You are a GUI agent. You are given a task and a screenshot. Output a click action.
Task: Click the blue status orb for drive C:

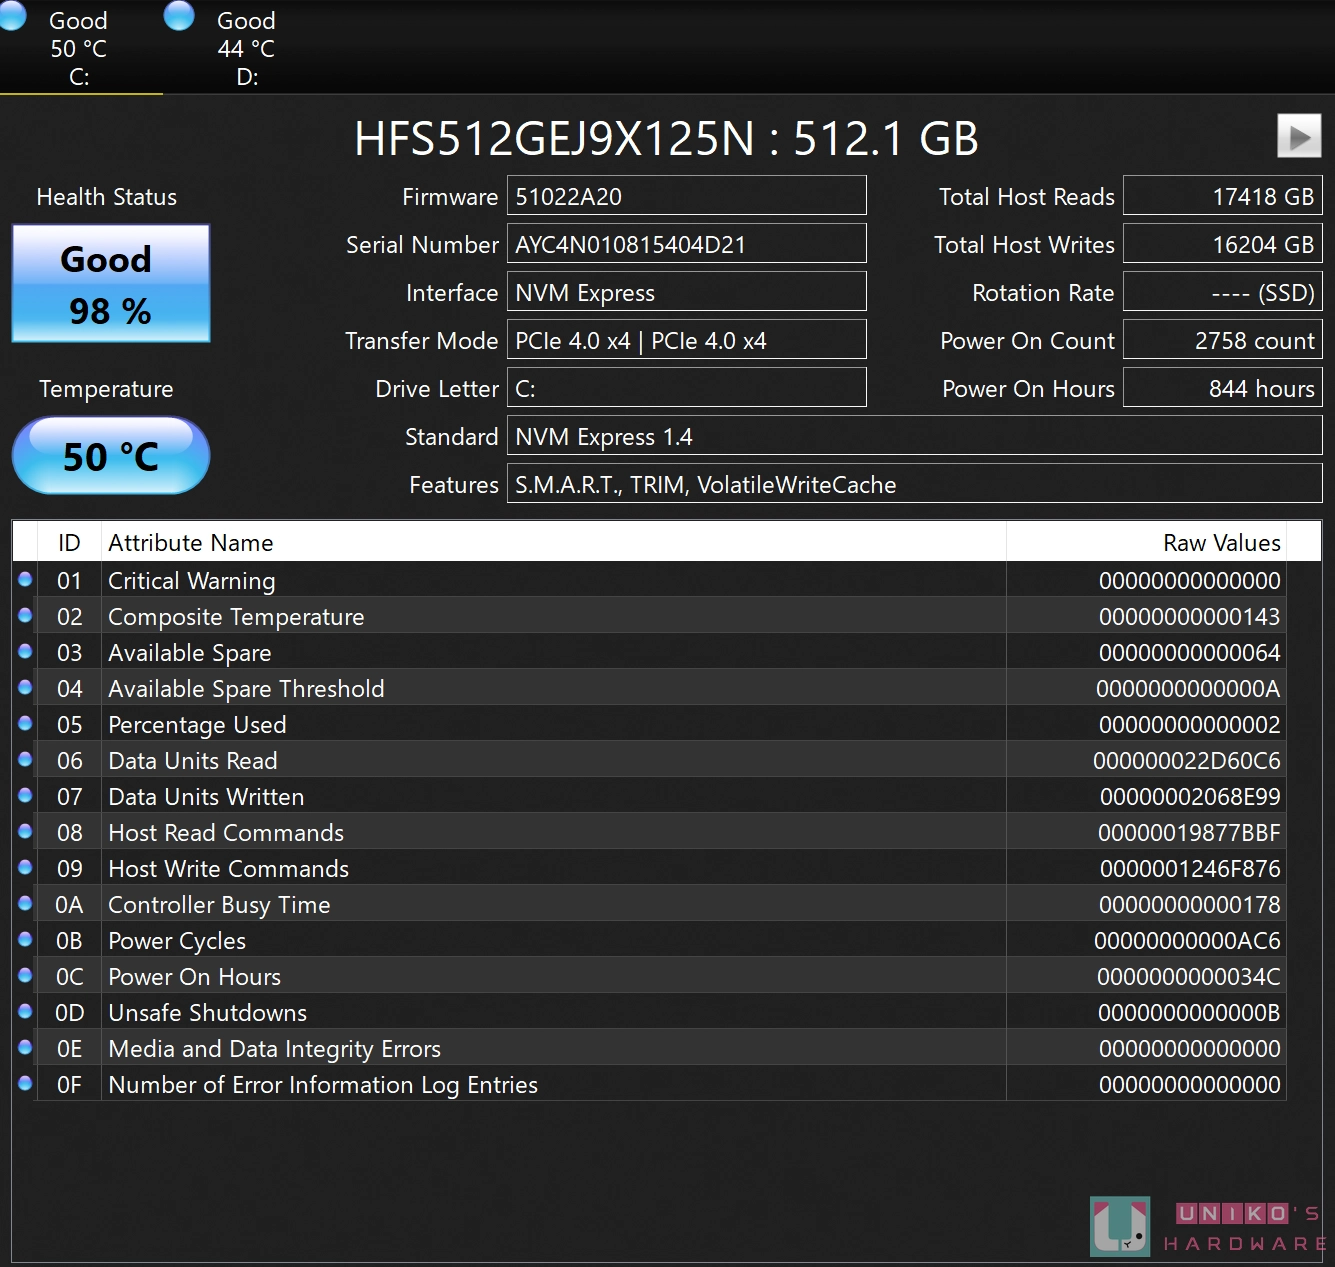pos(12,15)
